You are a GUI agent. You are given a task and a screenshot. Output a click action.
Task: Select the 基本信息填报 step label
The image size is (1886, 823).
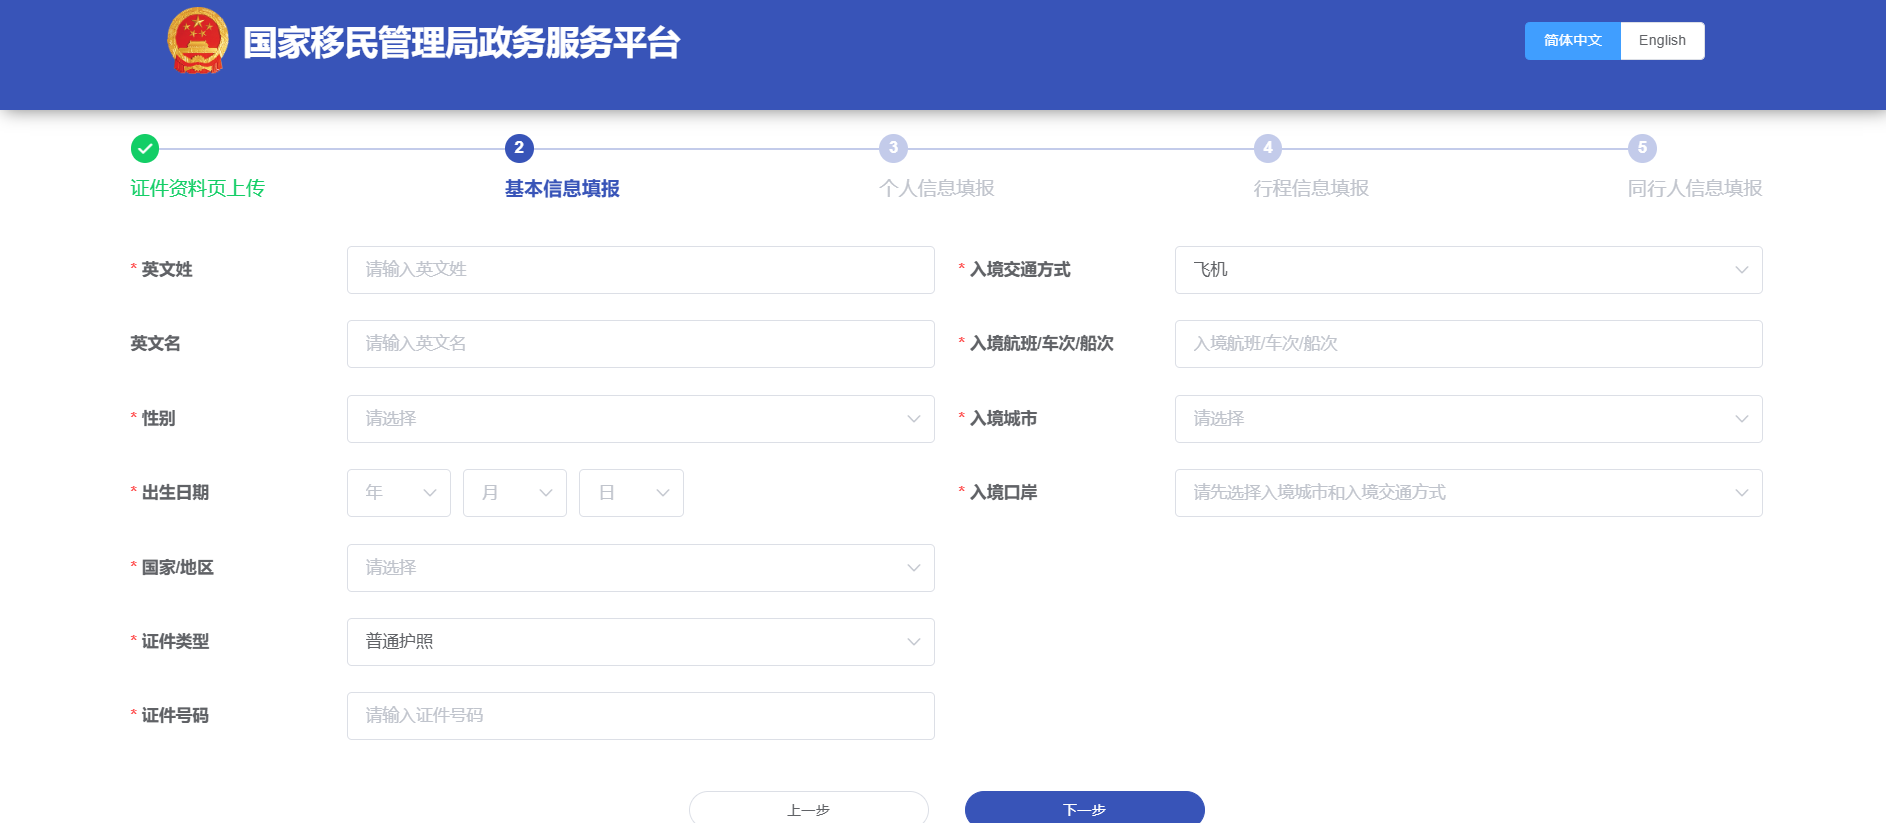(562, 188)
